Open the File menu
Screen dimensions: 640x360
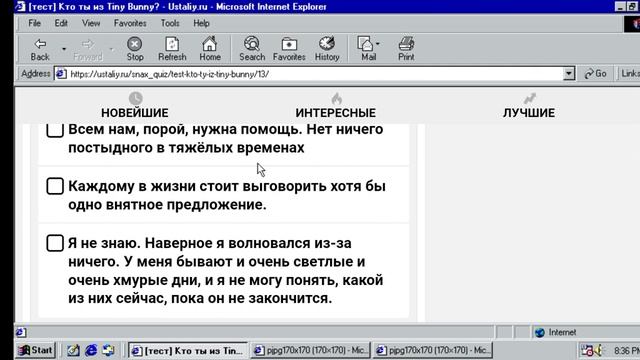pyautogui.click(x=34, y=23)
